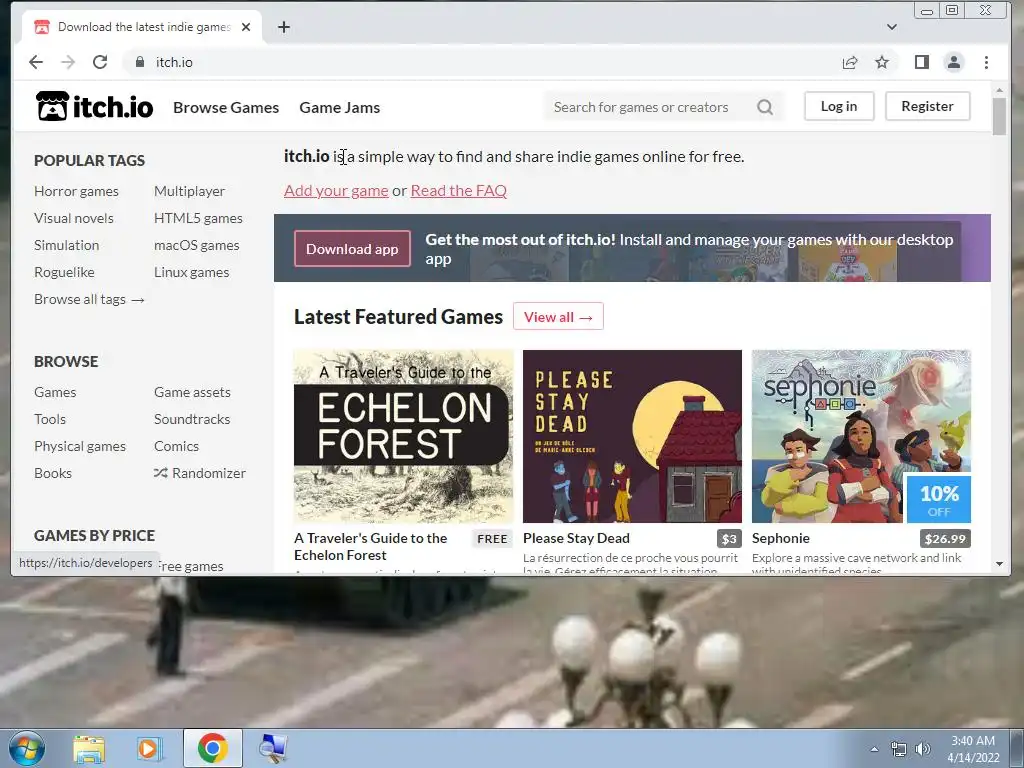Click the Randomizer shuffle link
This screenshot has height=768, width=1024.
click(x=200, y=473)
